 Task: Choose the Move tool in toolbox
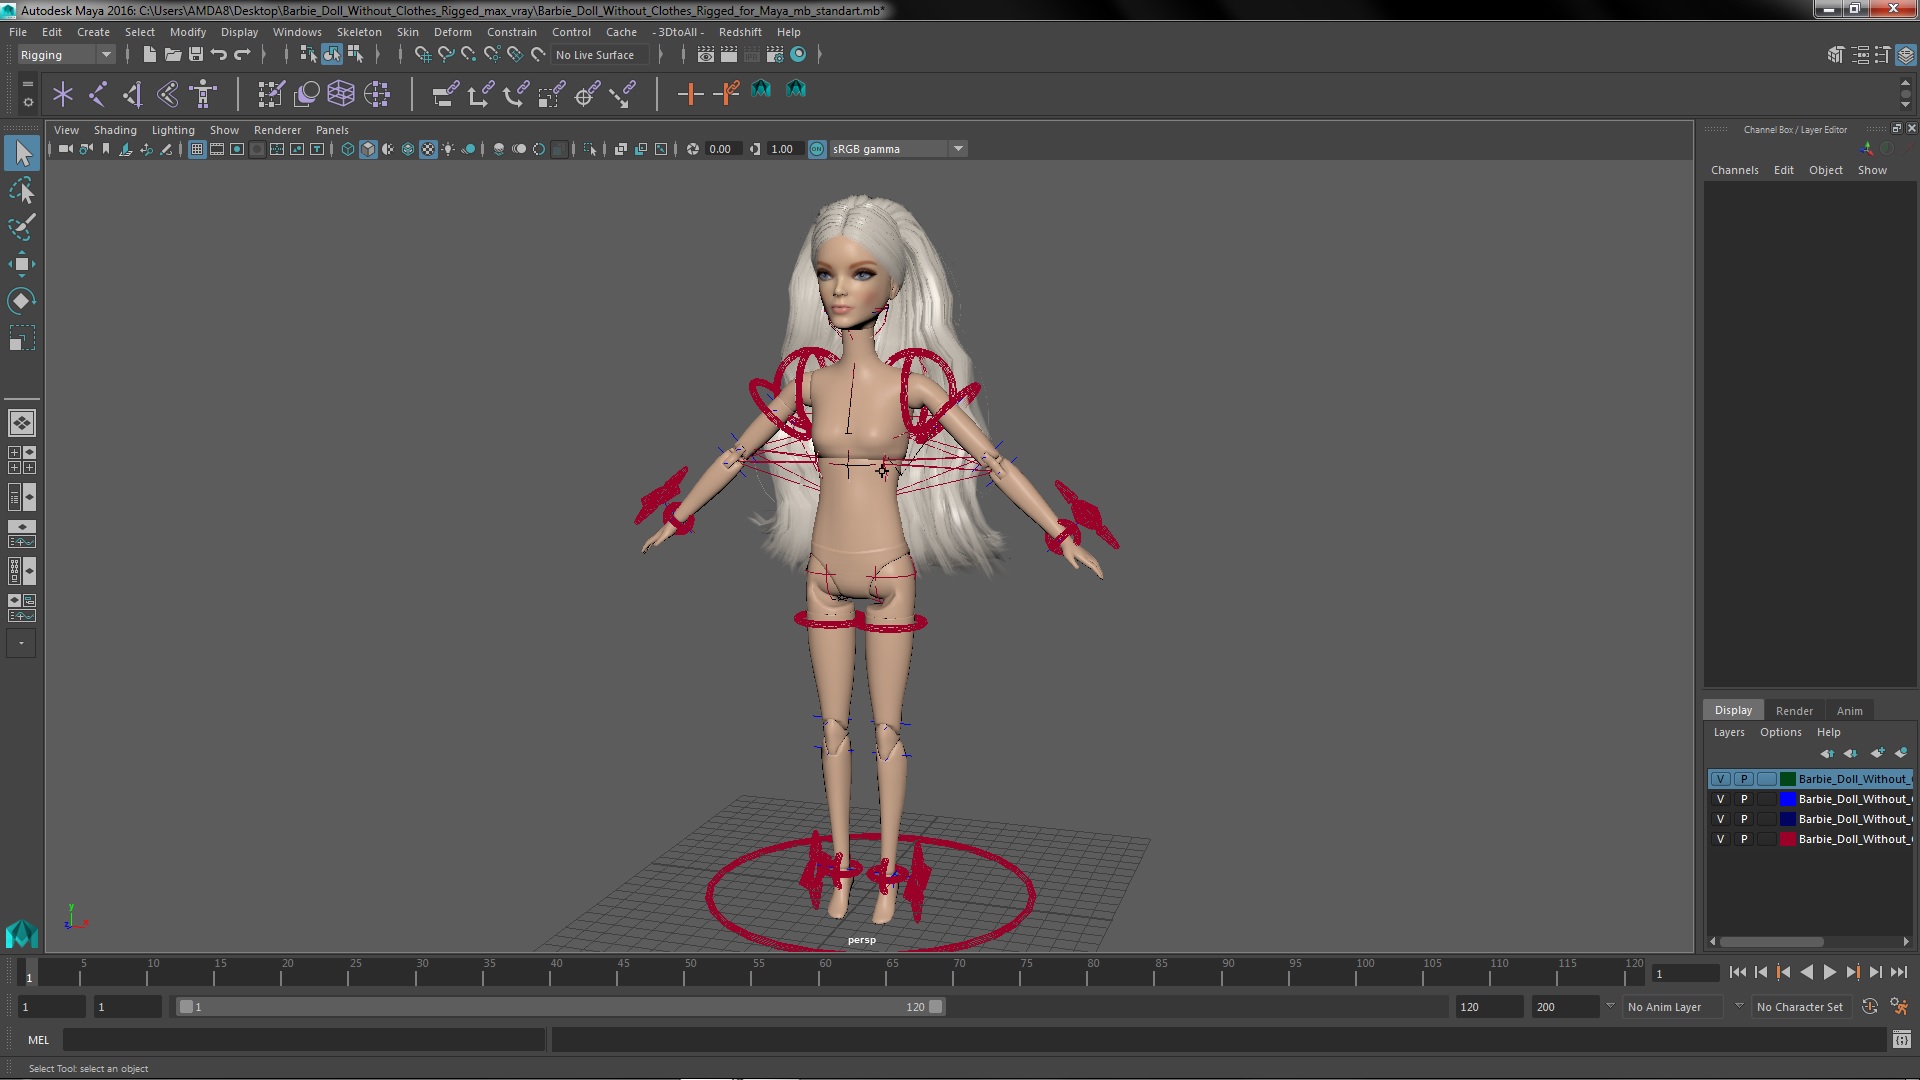[21, 264]
